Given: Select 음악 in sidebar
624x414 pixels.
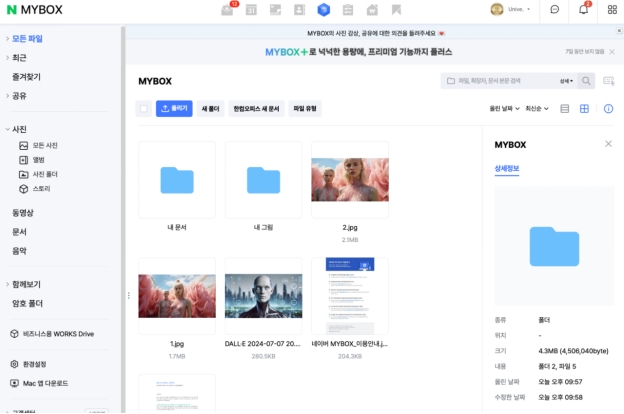Looking at the screenshot, I should tap(19, 251).
